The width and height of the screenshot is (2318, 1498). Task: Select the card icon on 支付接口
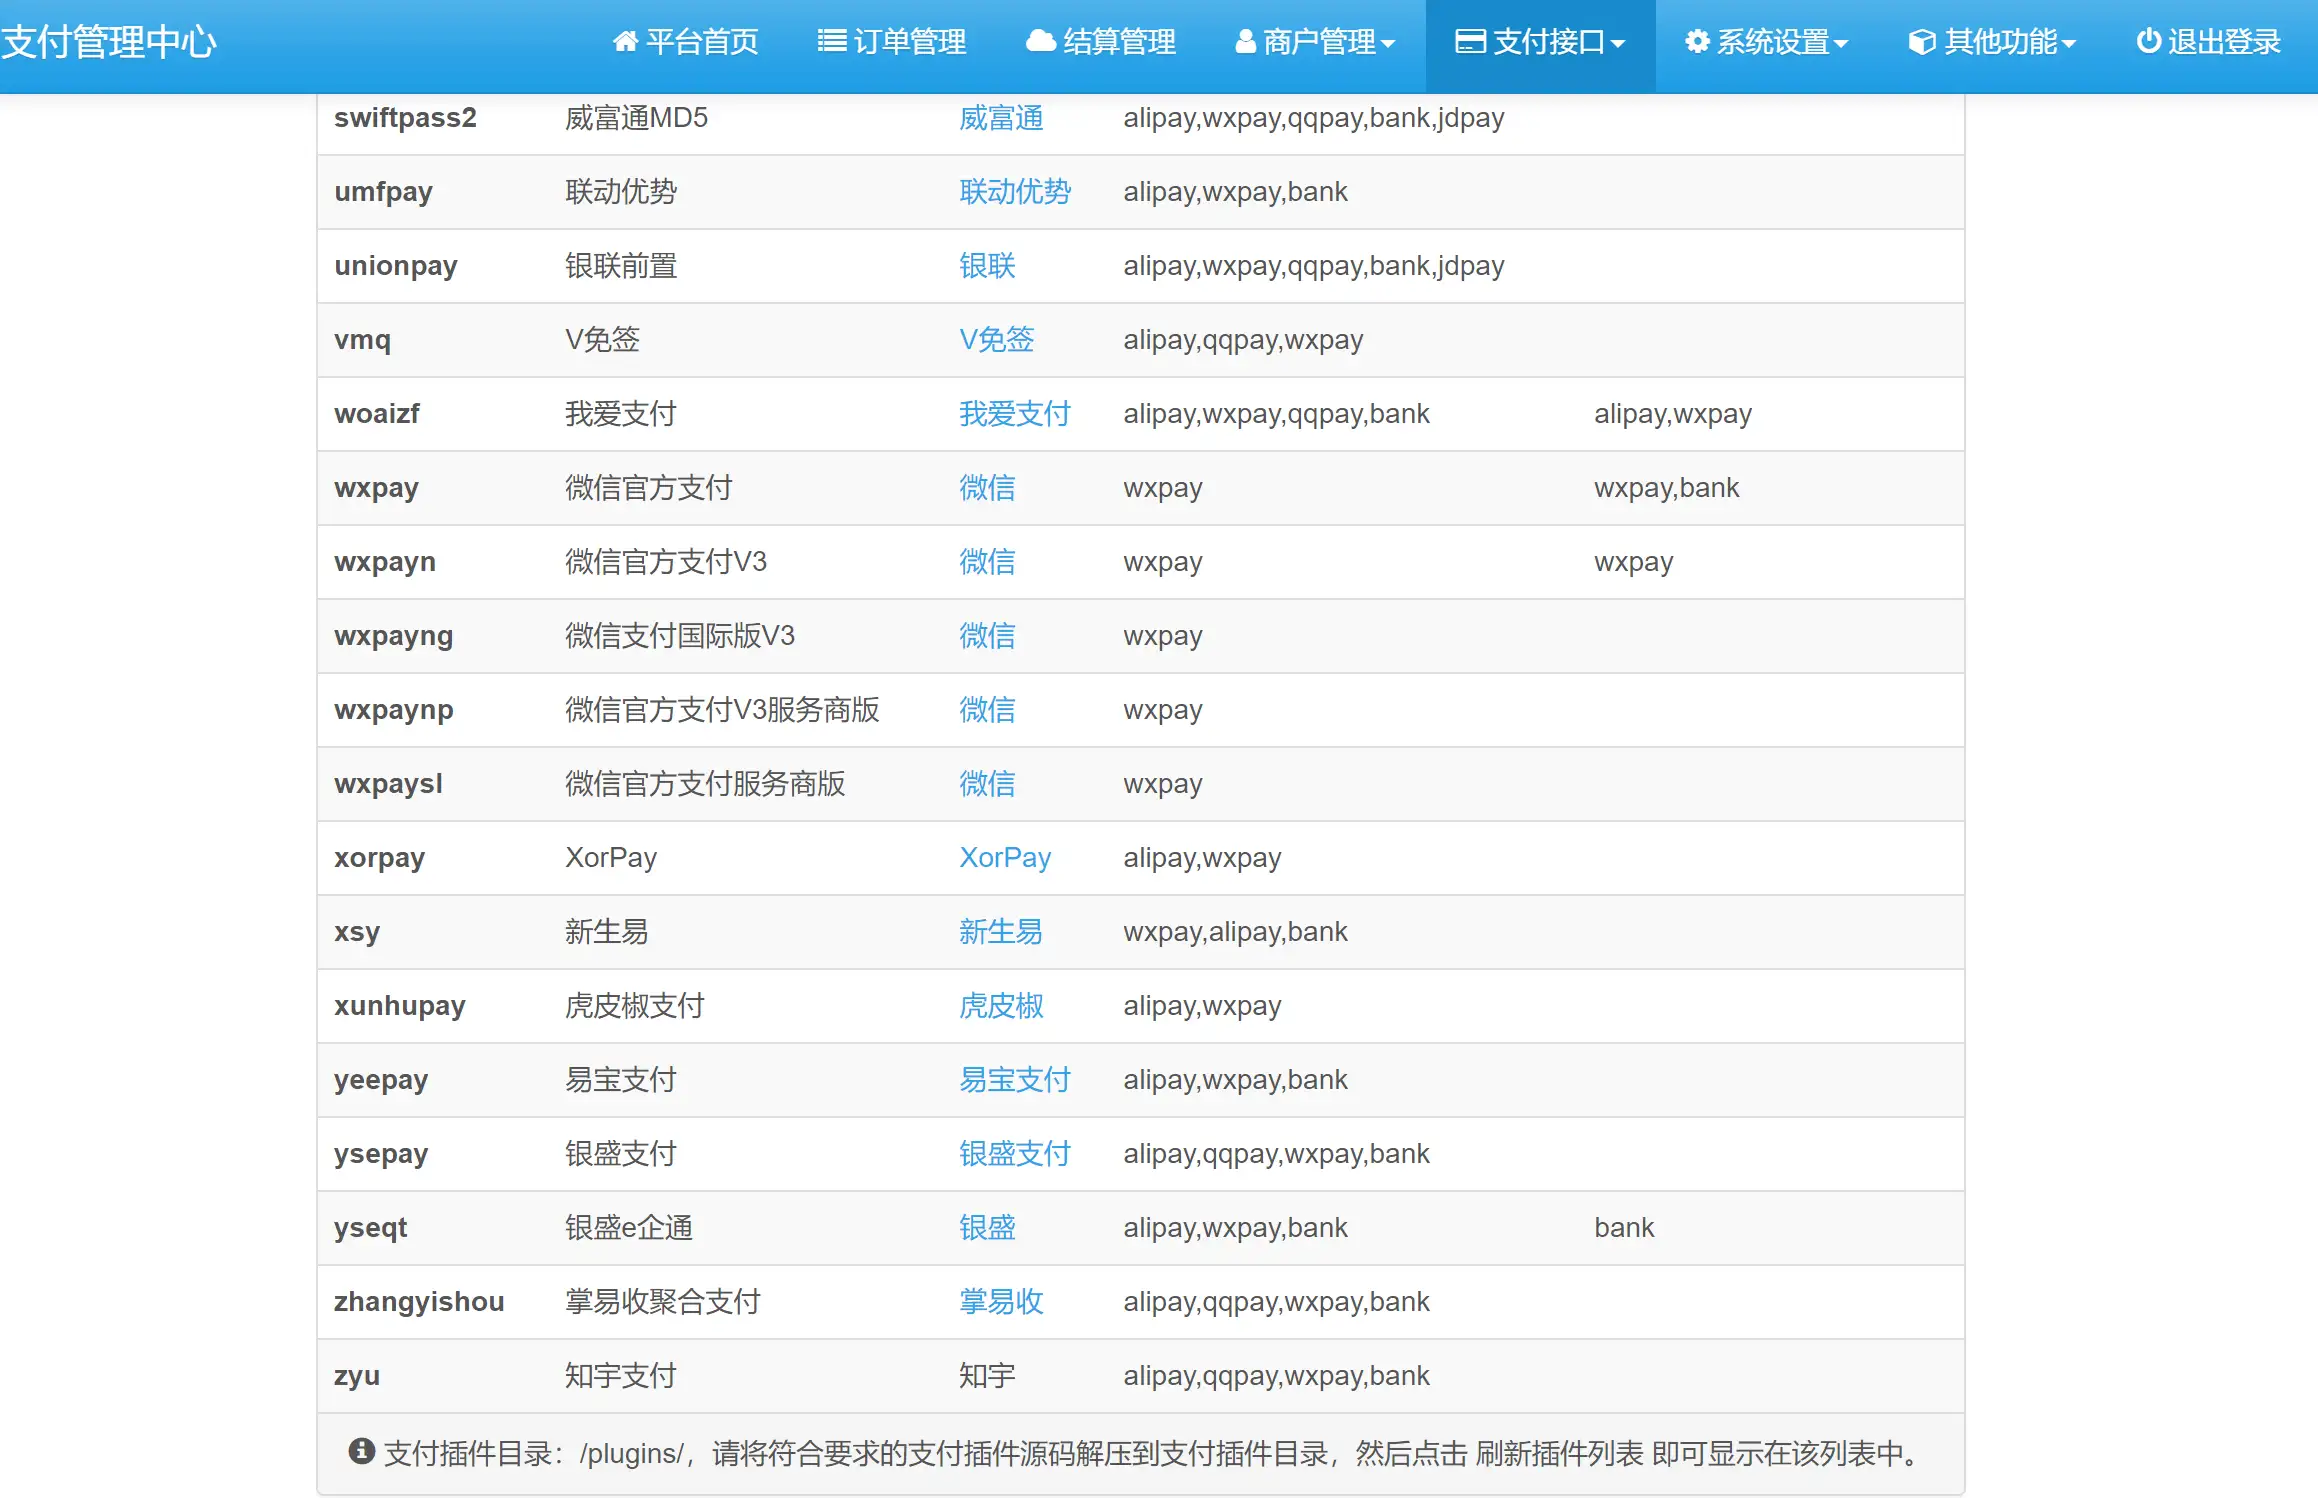1469,40
